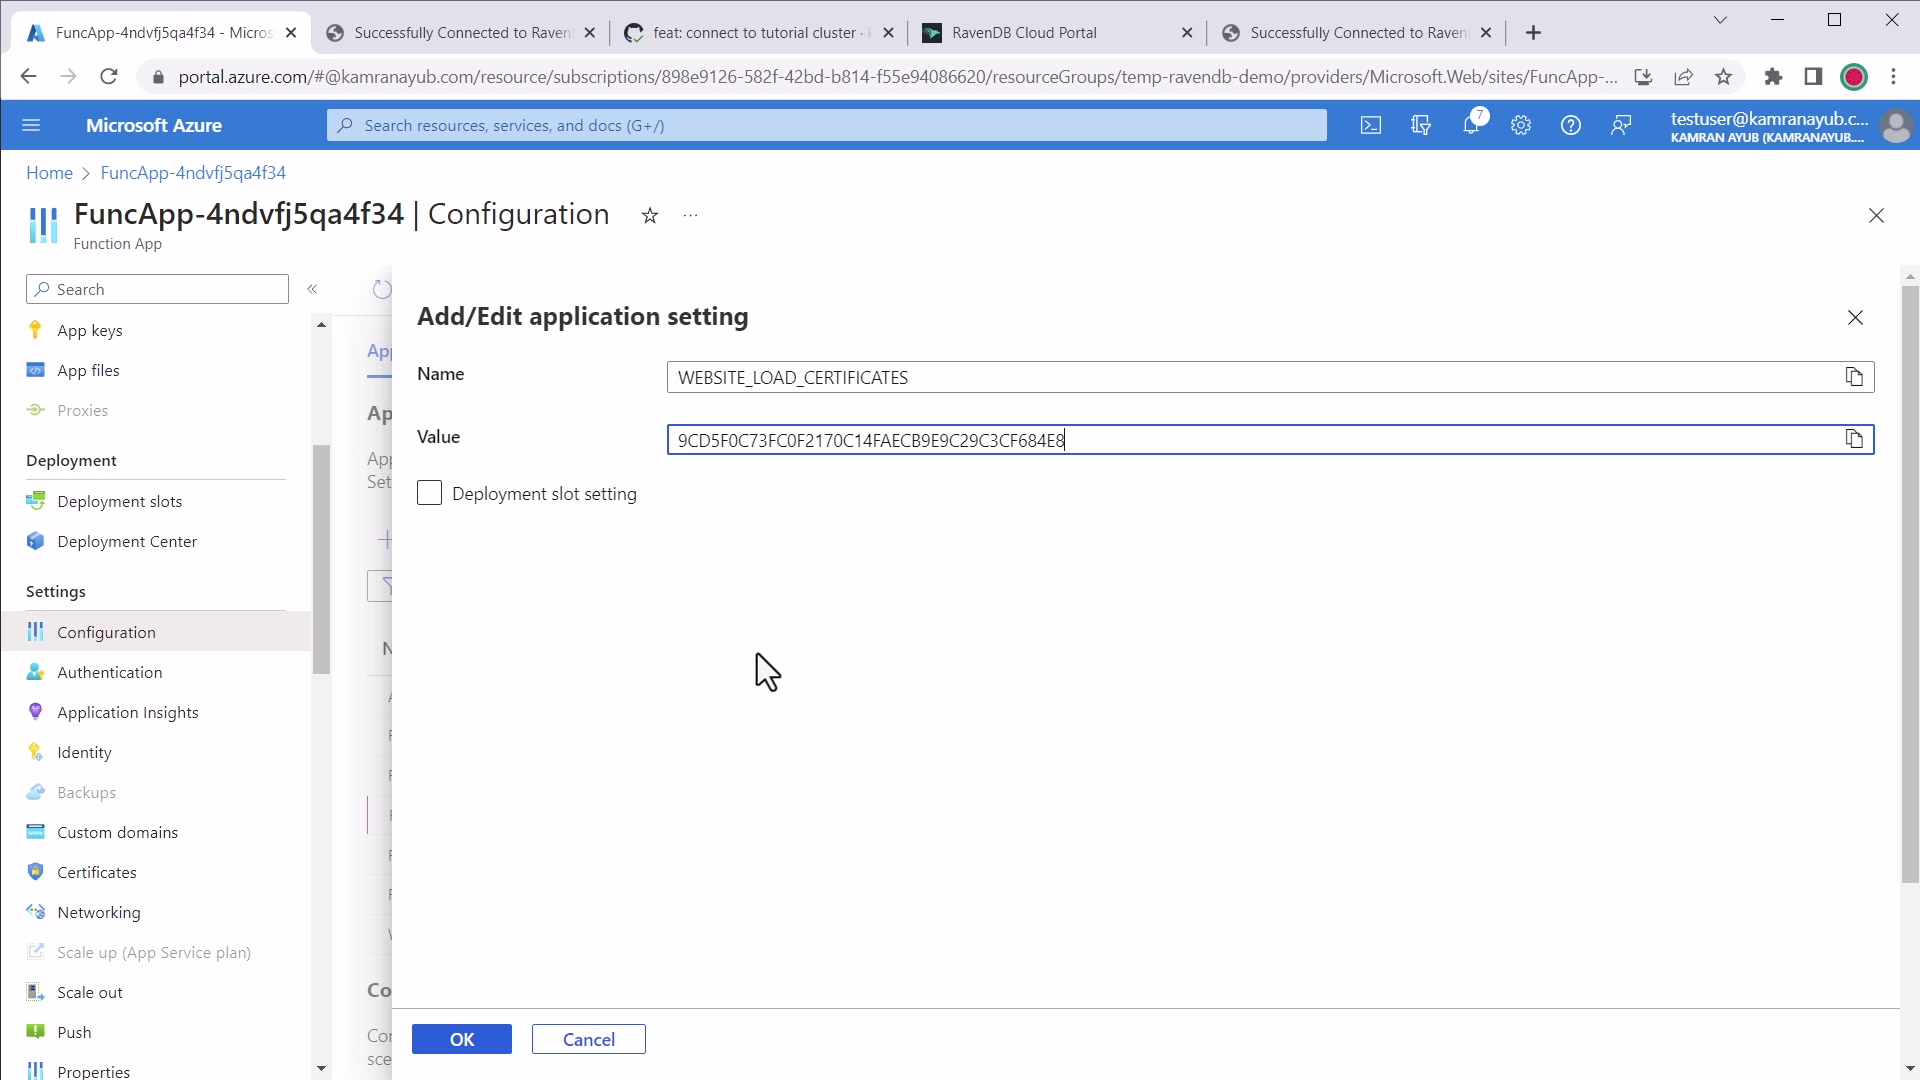
Task: Click share this page icon in address bar
Action: click(1683, 77)
